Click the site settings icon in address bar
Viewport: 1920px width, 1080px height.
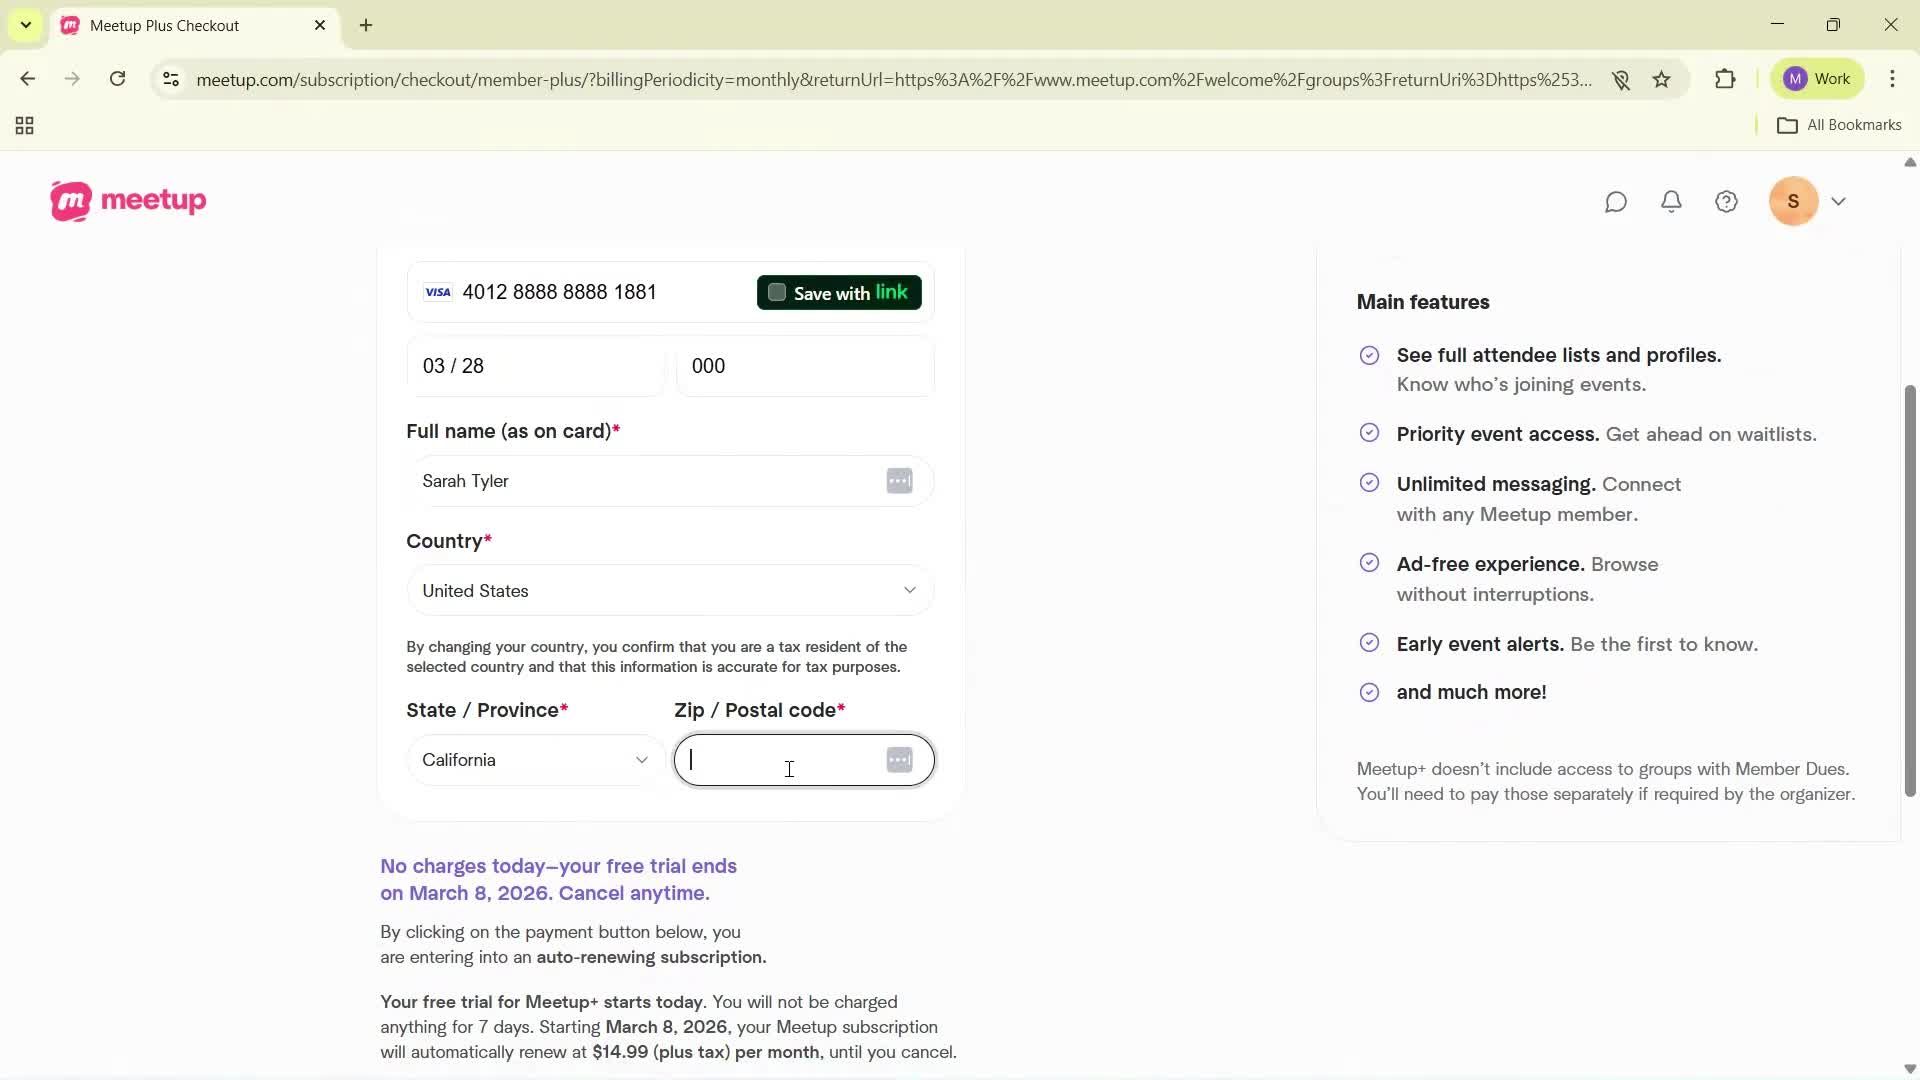coord(171,80)
